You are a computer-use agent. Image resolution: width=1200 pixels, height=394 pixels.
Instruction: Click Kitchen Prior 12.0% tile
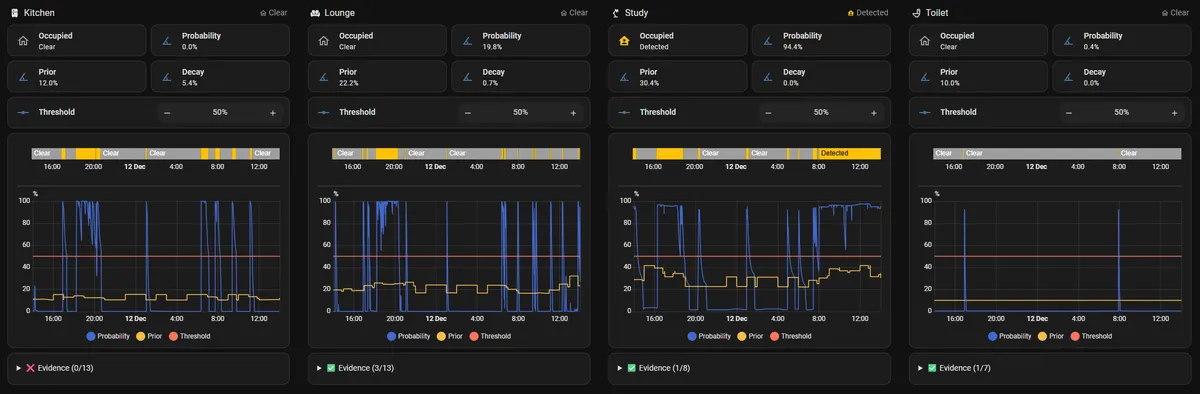tap(77, 77)
